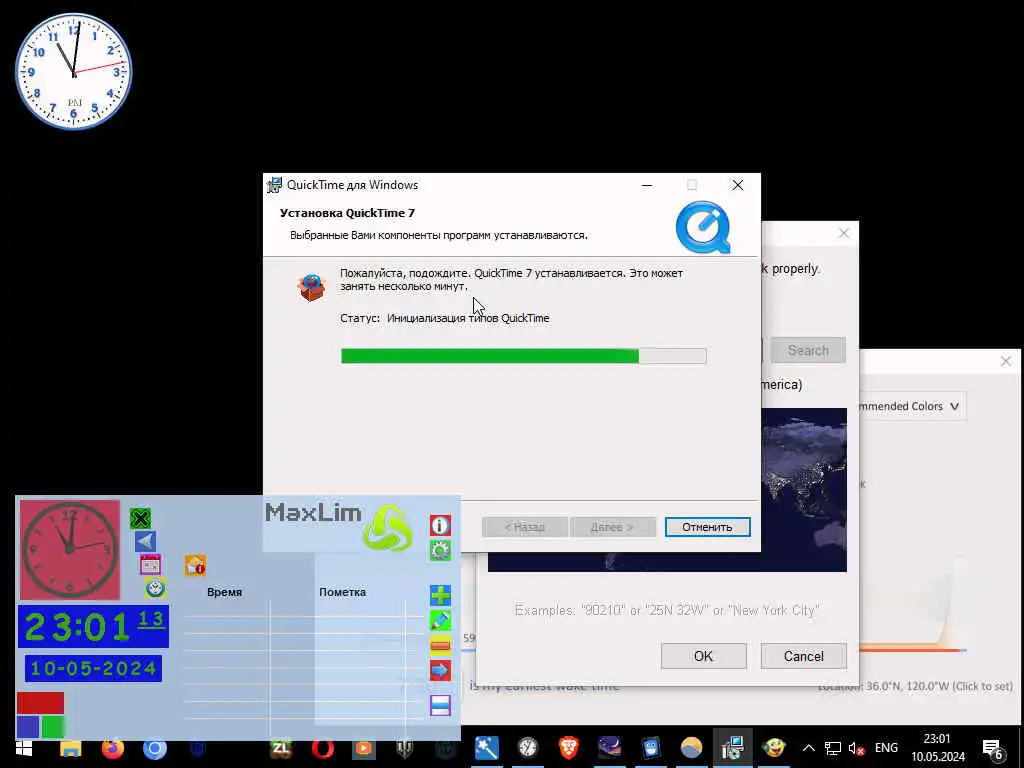This screenshot has height=768, width=1024.
Task: Open the pink calendar icon in MaxLim
Action: coord(150,565)
